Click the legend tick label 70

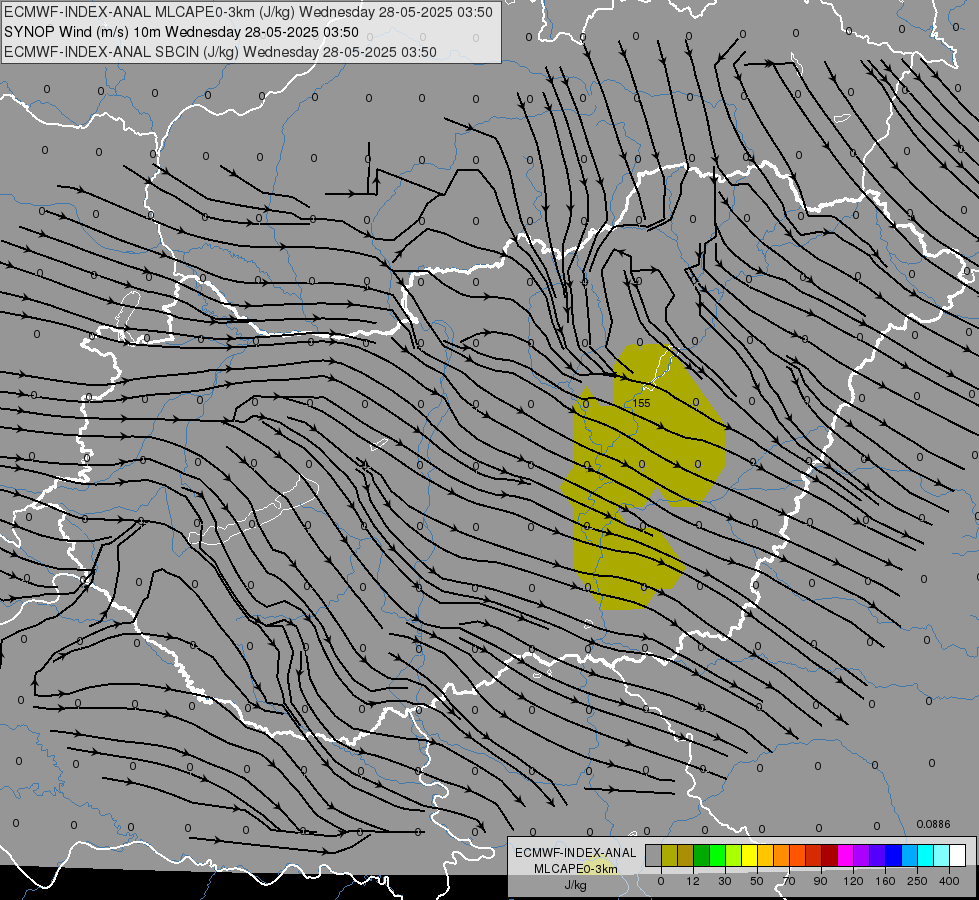pyautogui.click(x=789, y=881)
